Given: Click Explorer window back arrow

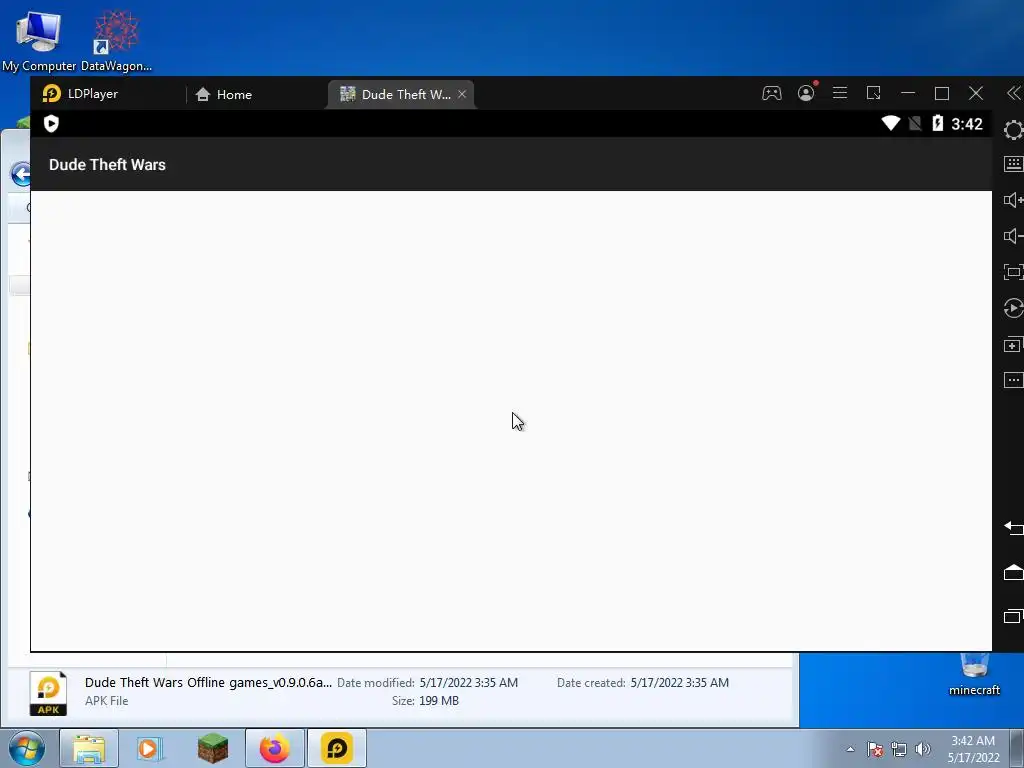Looking at the screenshot, I should click(22, 174).
